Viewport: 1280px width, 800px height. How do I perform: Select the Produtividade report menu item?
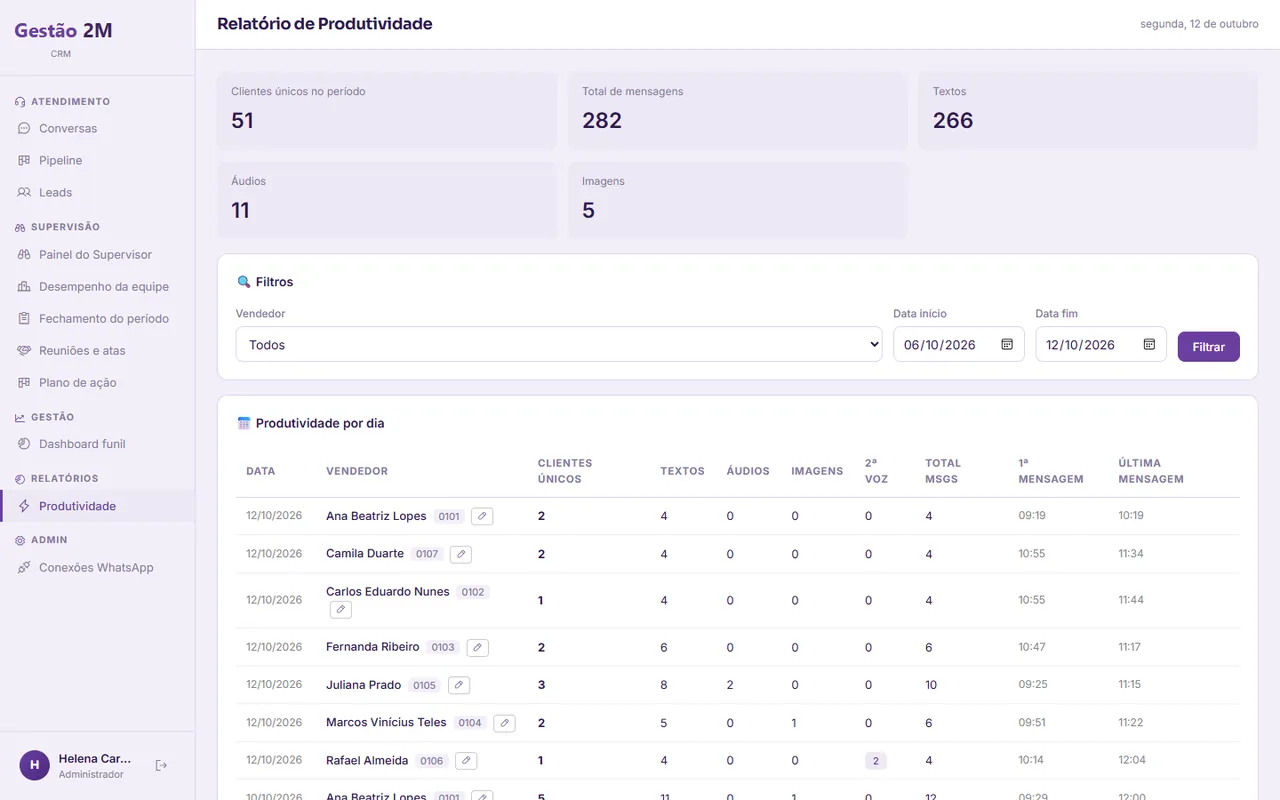coord(97,506)
